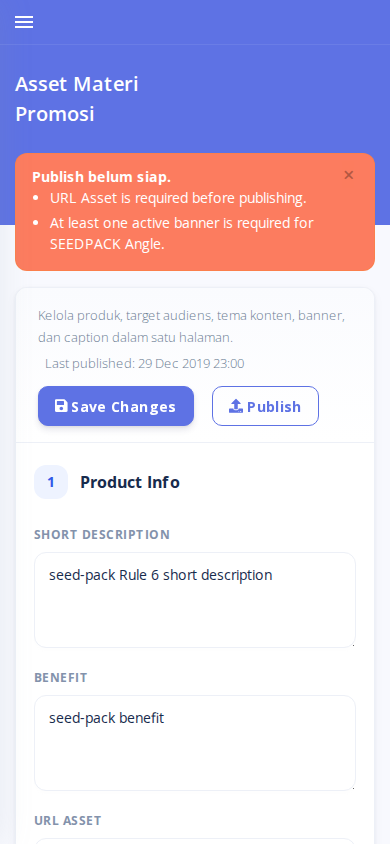Click the SEEDPACK Angle banner error message
The height and width of the screenshot is (844, 390).
click(182, 234)
